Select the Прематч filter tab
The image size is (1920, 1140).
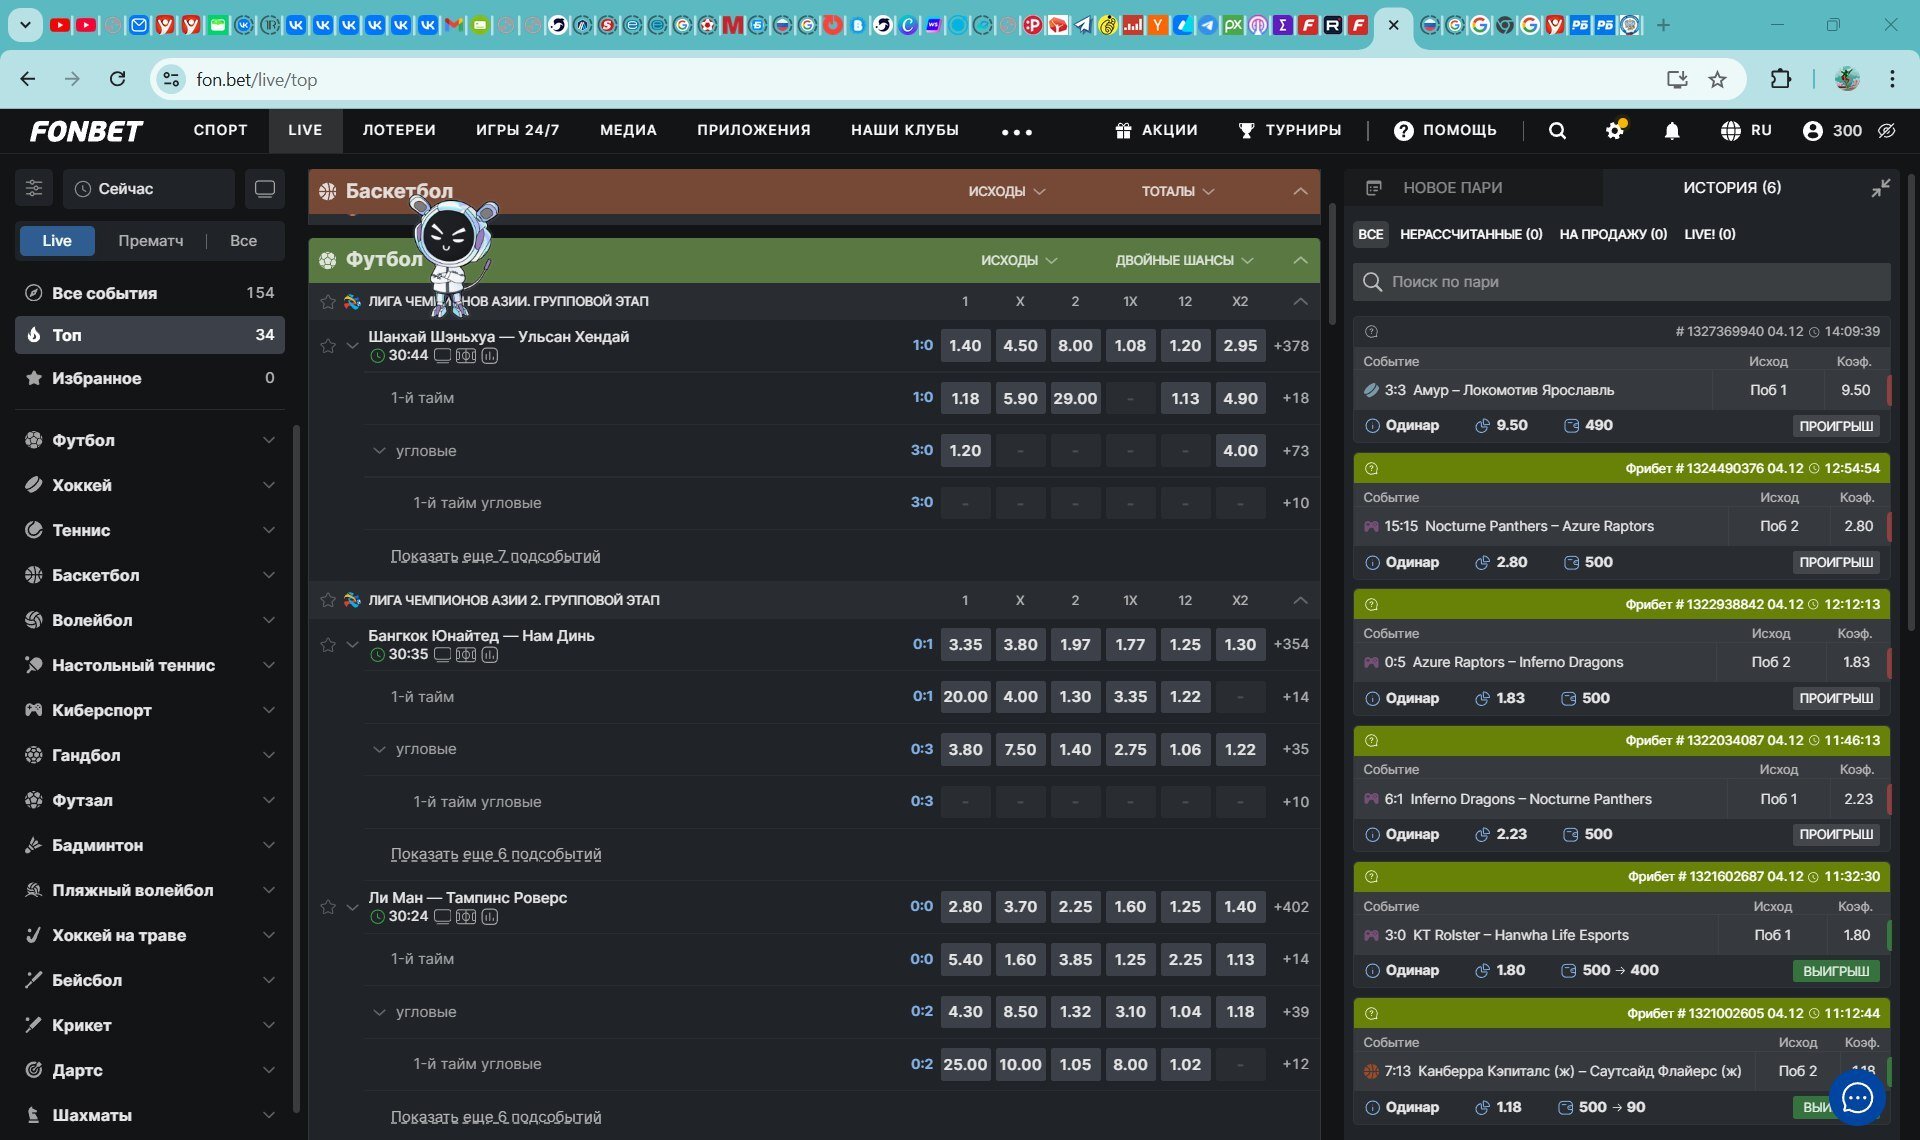[150, 241]
